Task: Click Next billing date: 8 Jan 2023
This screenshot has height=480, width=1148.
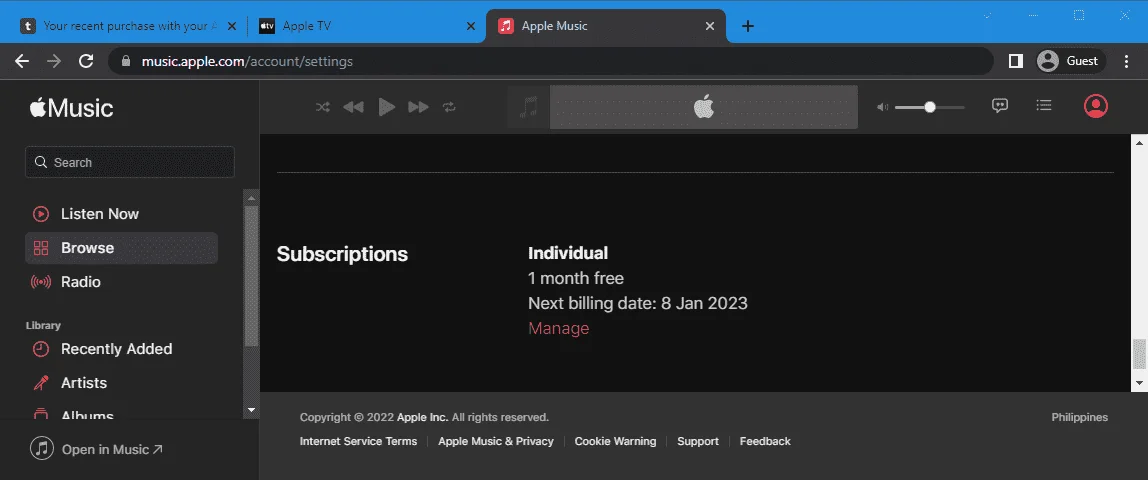Action: pyautogui.click(x=638, y=303)
